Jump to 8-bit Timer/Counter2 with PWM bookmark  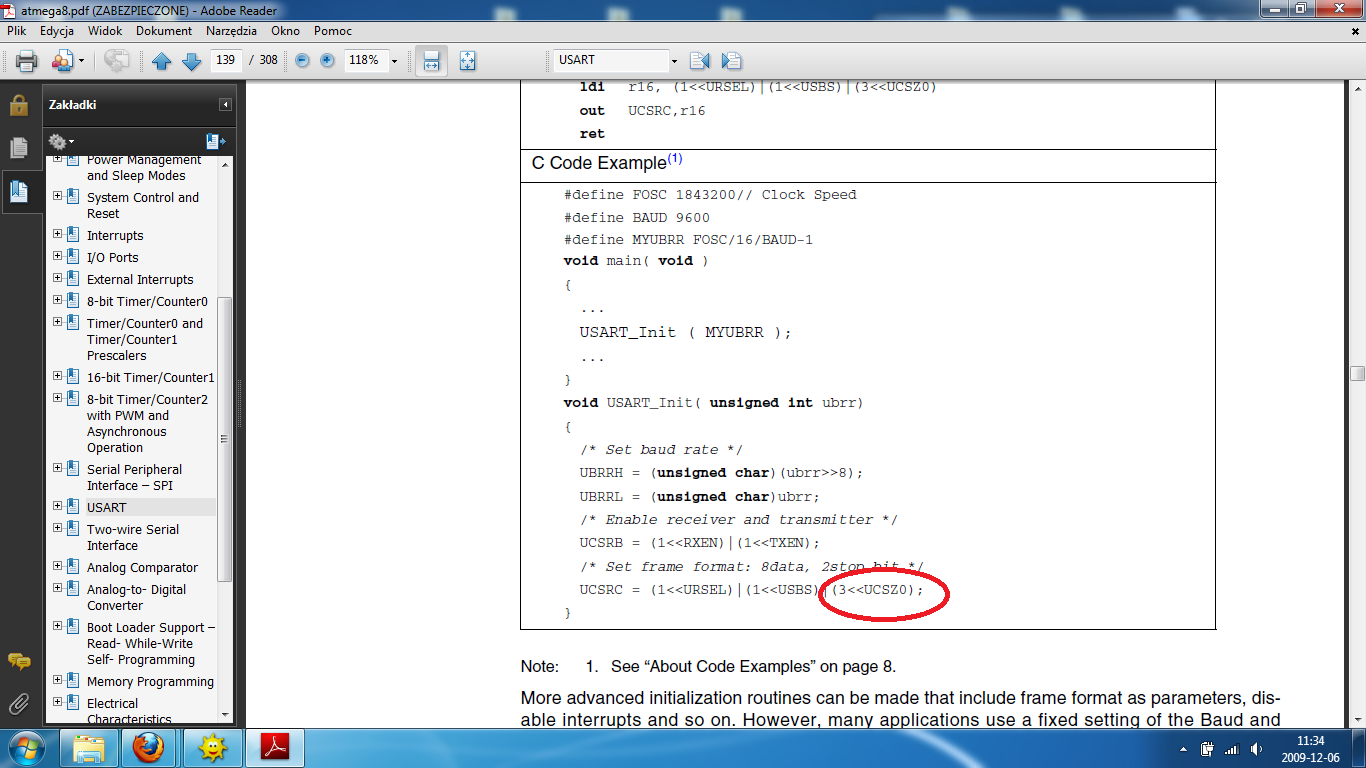coord(147,423)
